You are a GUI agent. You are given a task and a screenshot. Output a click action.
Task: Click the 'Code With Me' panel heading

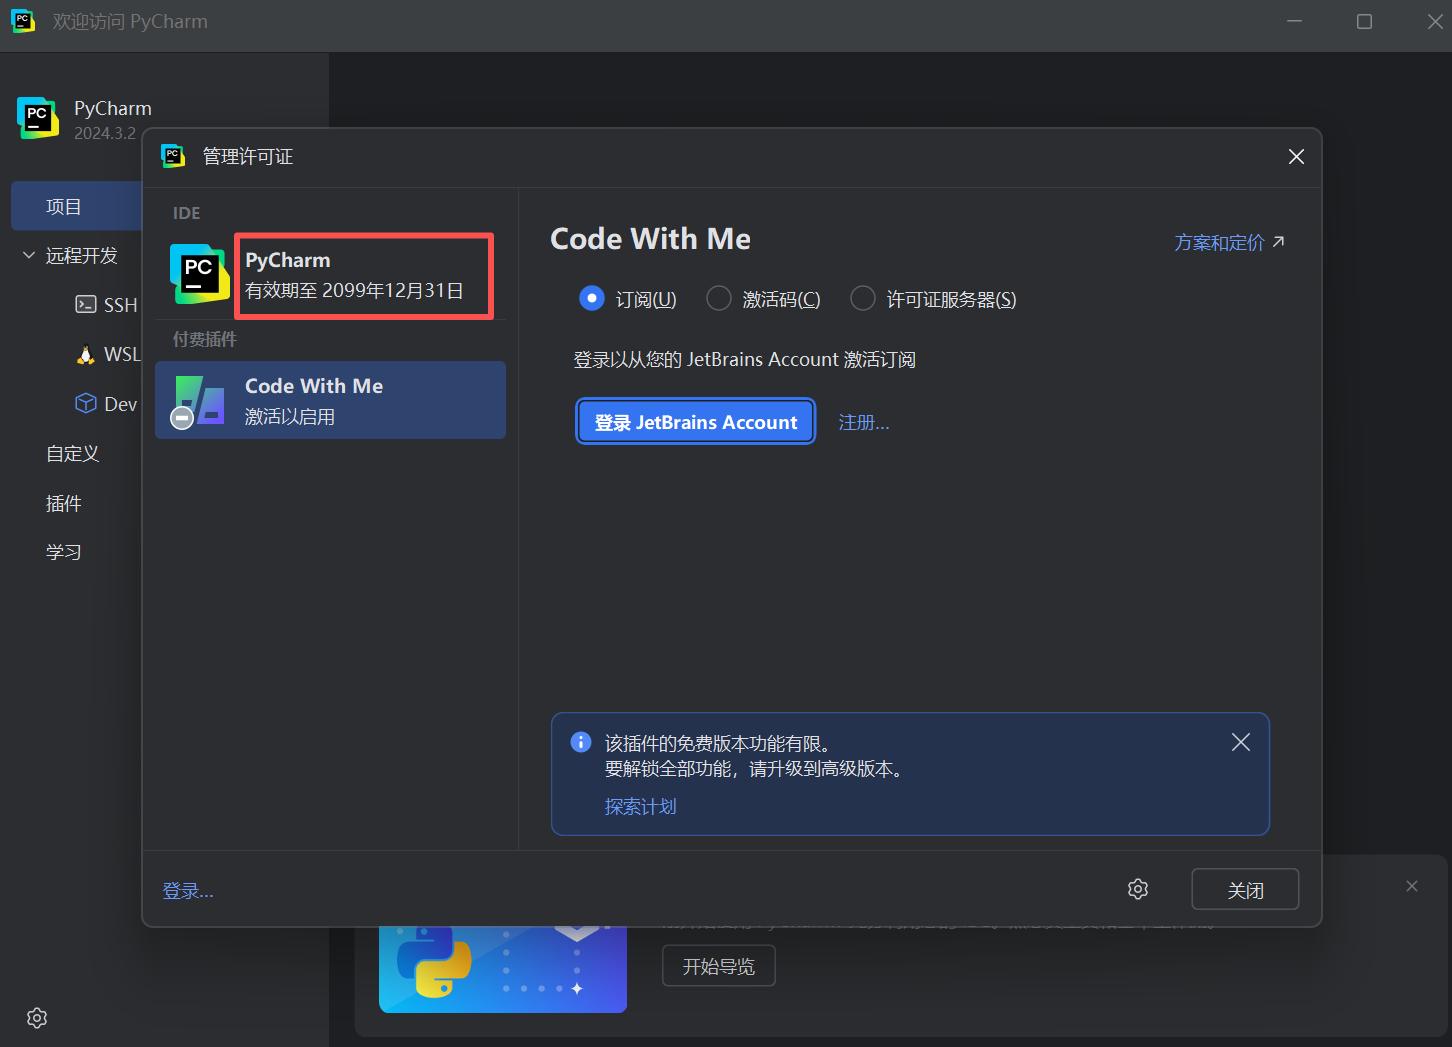point(651,239)
